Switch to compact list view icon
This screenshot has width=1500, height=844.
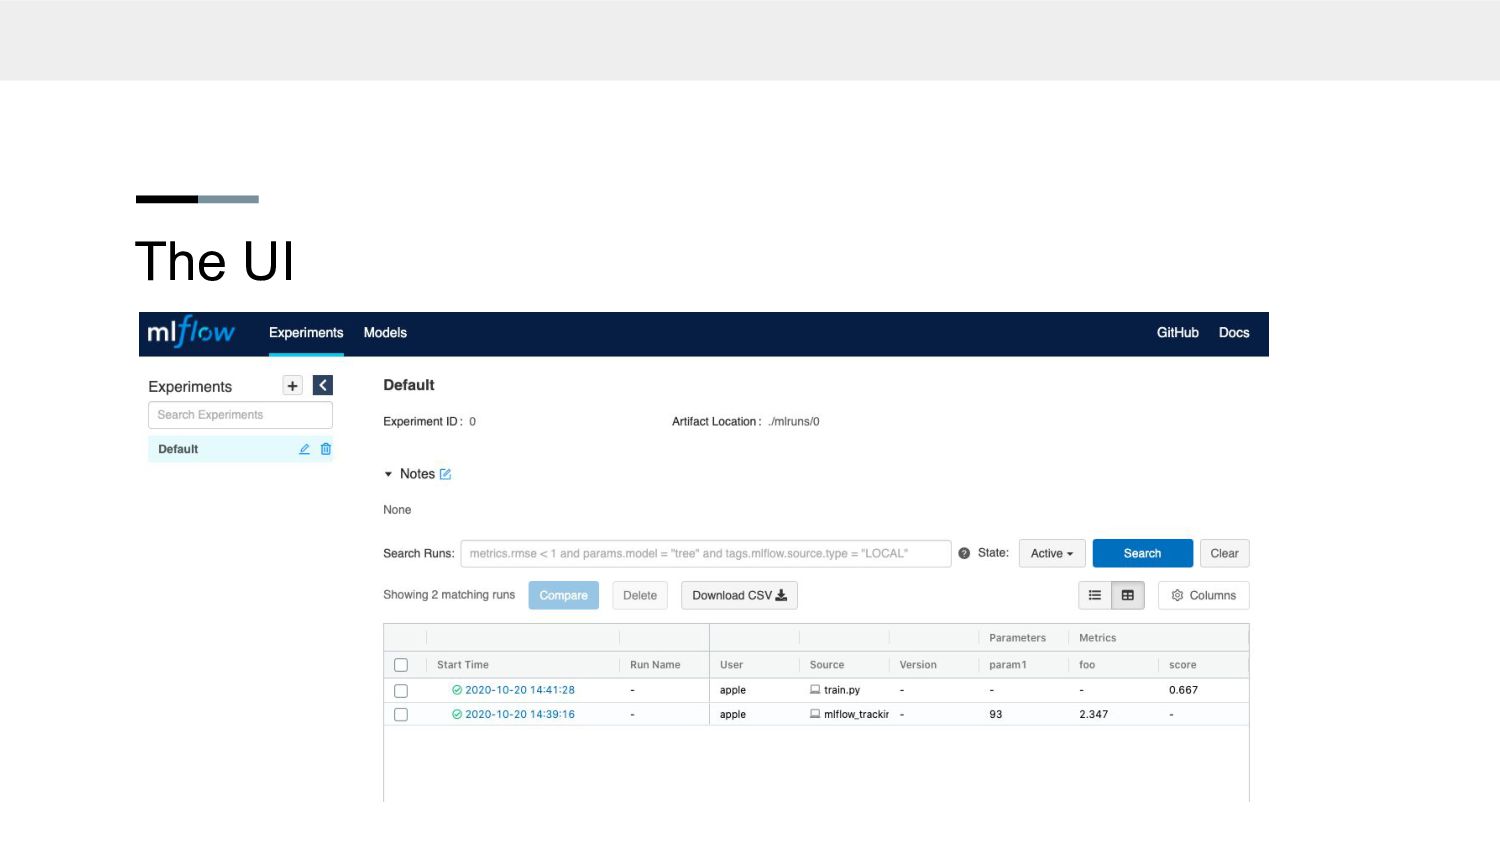1095,595
